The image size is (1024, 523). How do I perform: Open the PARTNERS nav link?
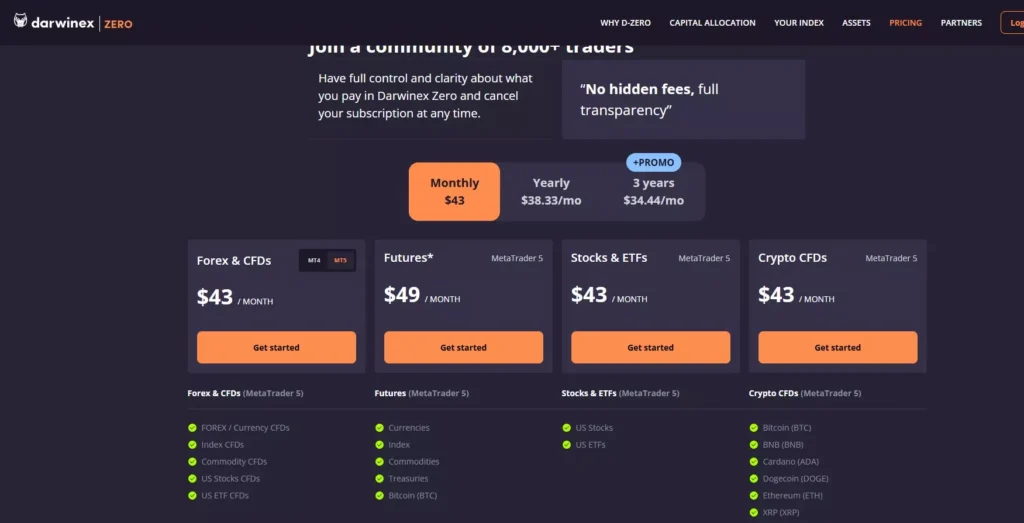[x=961, y=23]
